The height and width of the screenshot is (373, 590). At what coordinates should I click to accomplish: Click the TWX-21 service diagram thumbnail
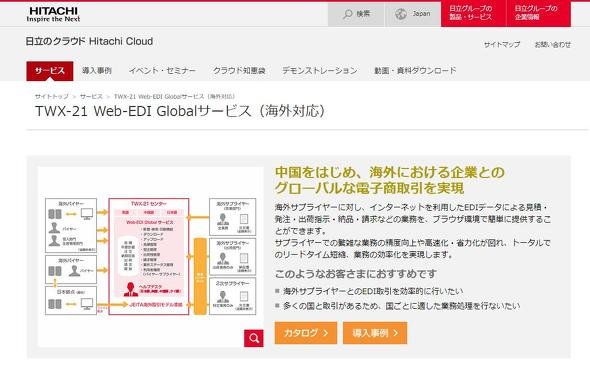[151, 257]
